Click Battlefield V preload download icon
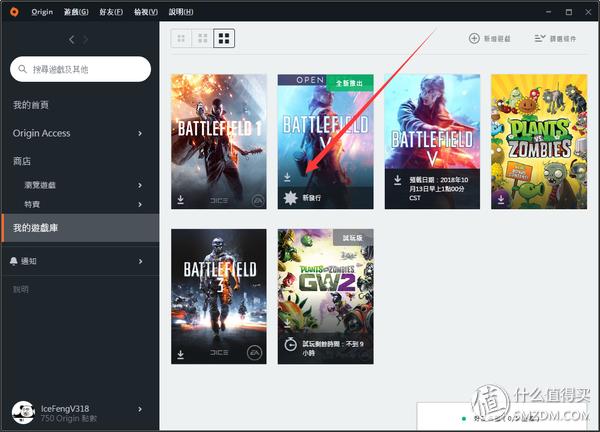Screen dimensions: 600x432 pos(398,180)
